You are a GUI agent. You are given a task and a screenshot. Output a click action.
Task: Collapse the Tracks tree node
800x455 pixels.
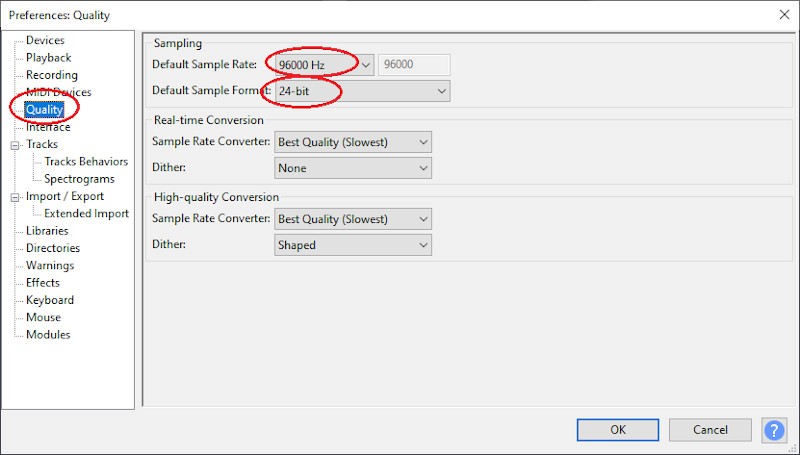pyautogui.click(x=15, y=145)
